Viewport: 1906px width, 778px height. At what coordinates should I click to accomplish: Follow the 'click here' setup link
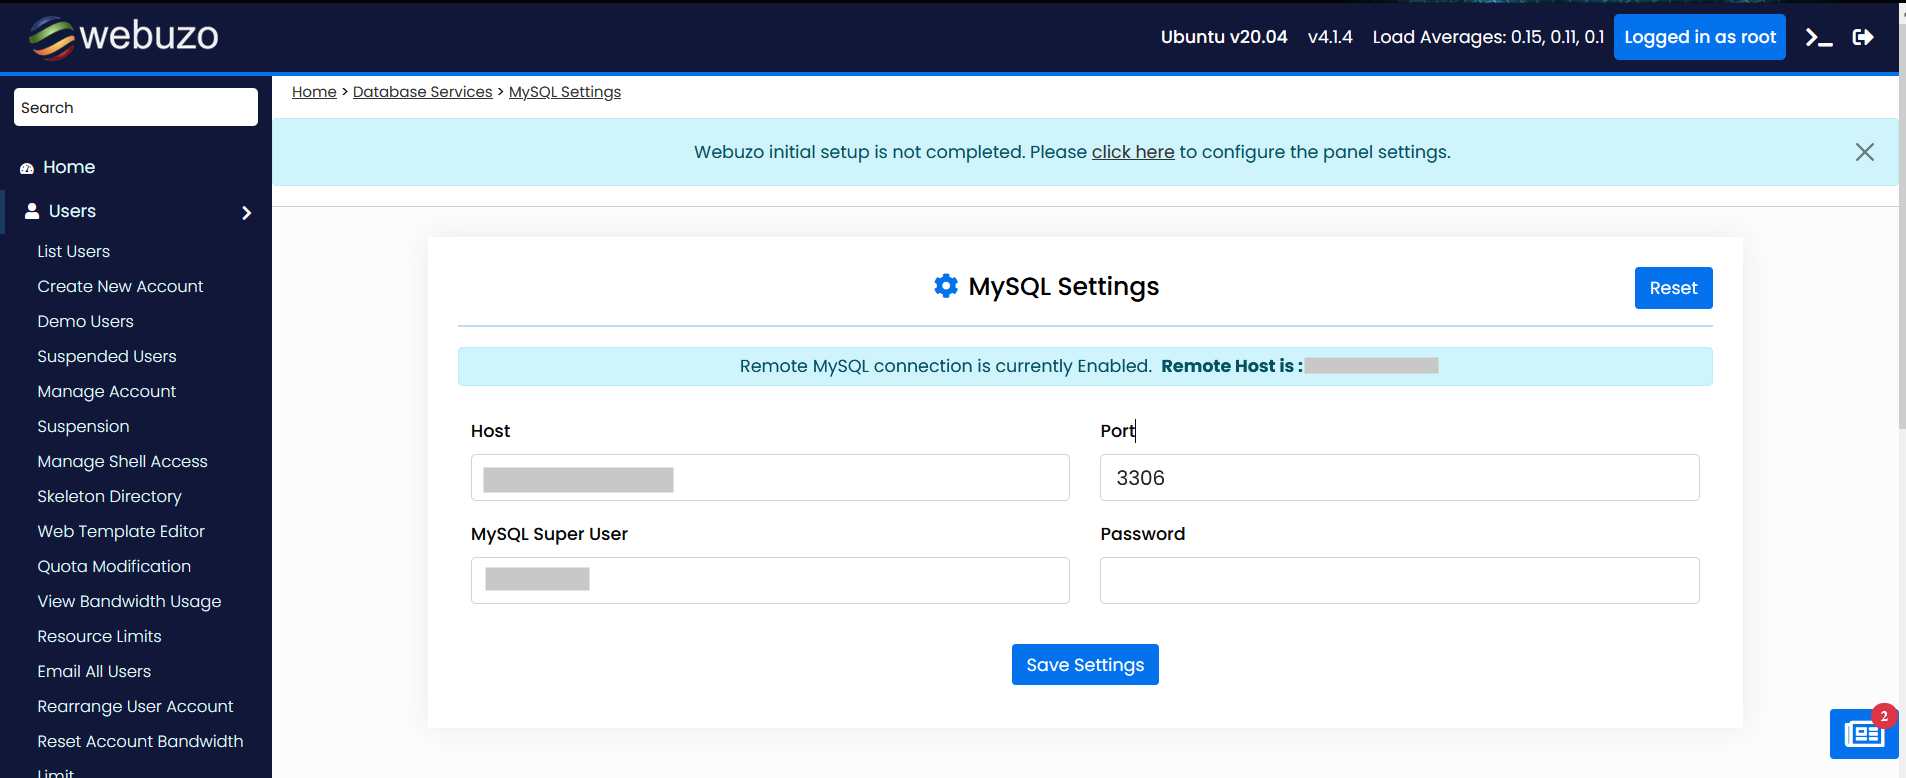coord(1132,152)
